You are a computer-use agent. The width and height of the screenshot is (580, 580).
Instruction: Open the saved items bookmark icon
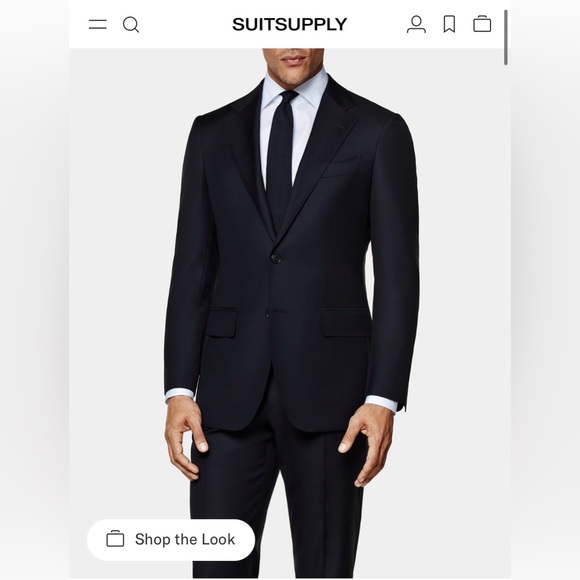(449, 24)
